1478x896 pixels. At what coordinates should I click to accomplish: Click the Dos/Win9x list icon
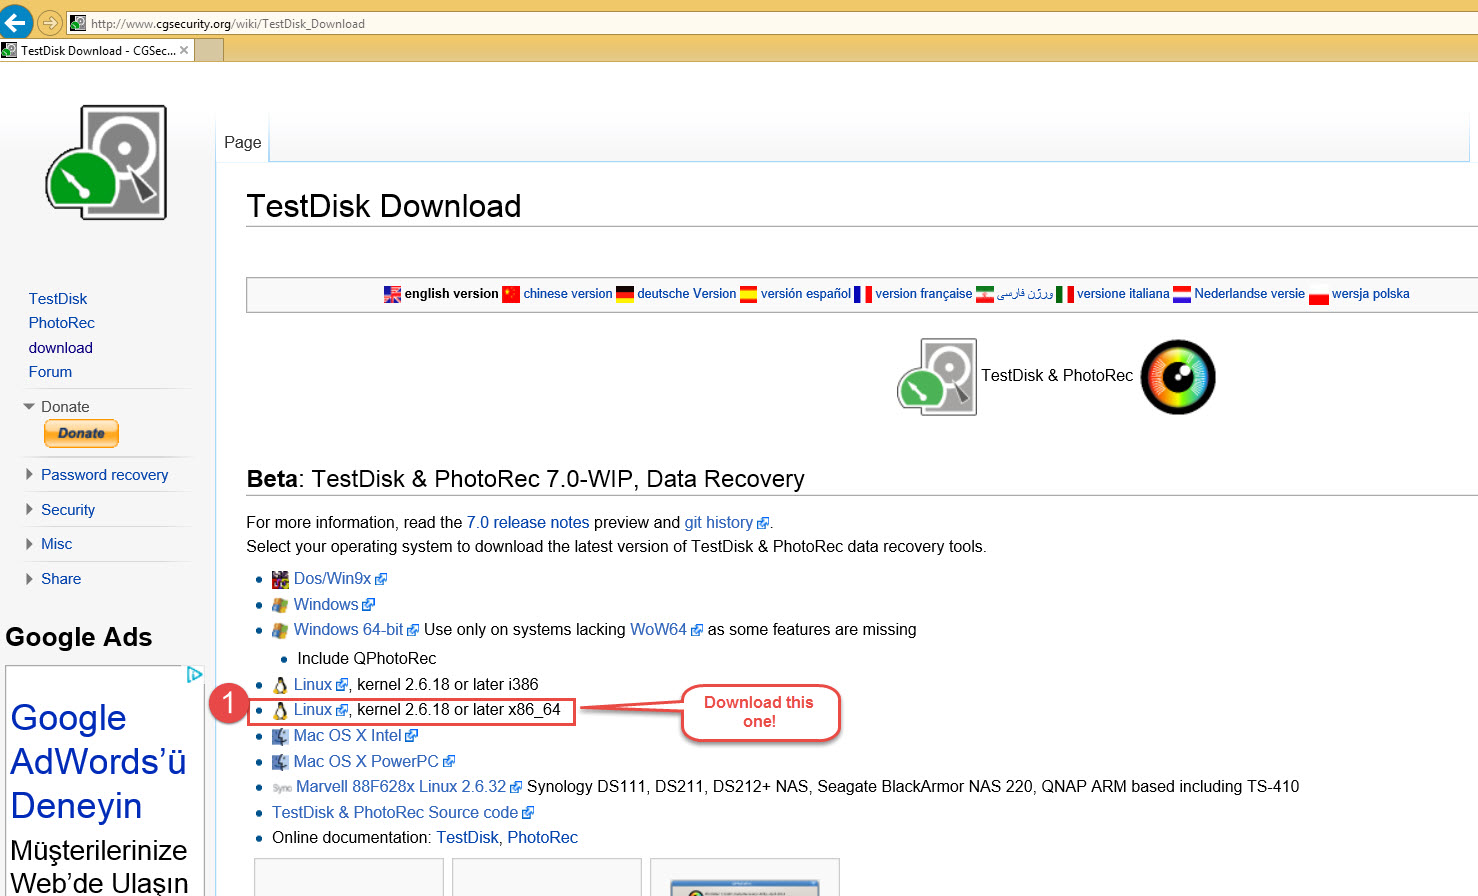point(280,579)
